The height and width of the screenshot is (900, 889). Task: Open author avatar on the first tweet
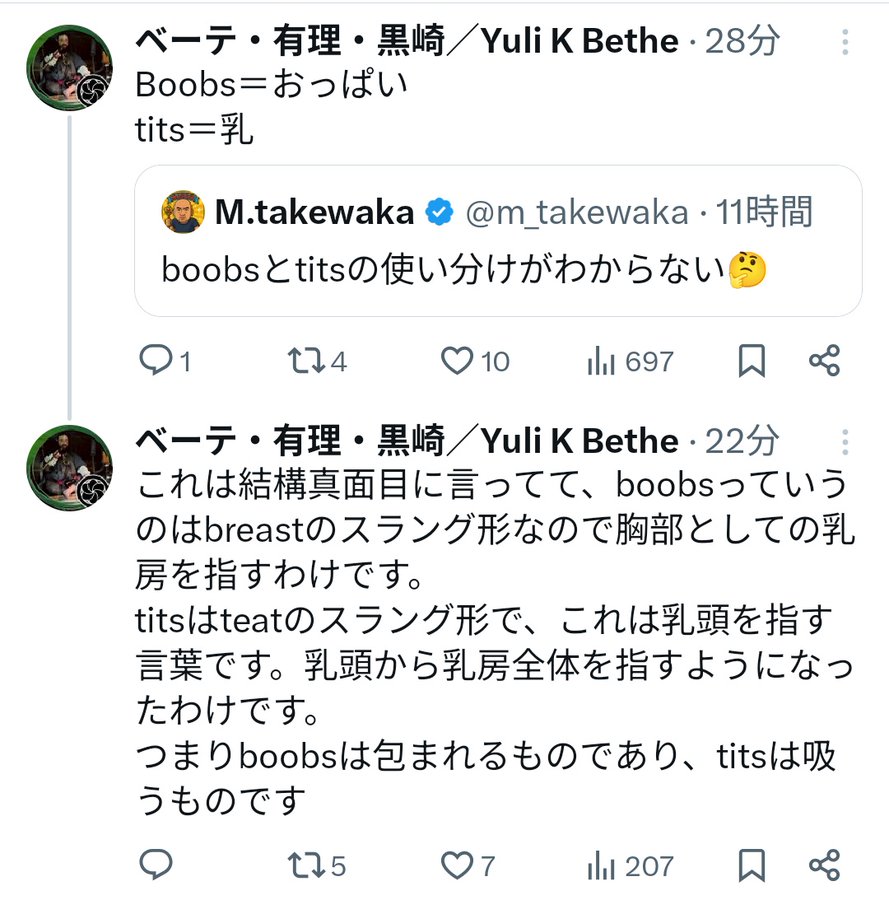tap(69, 69)
